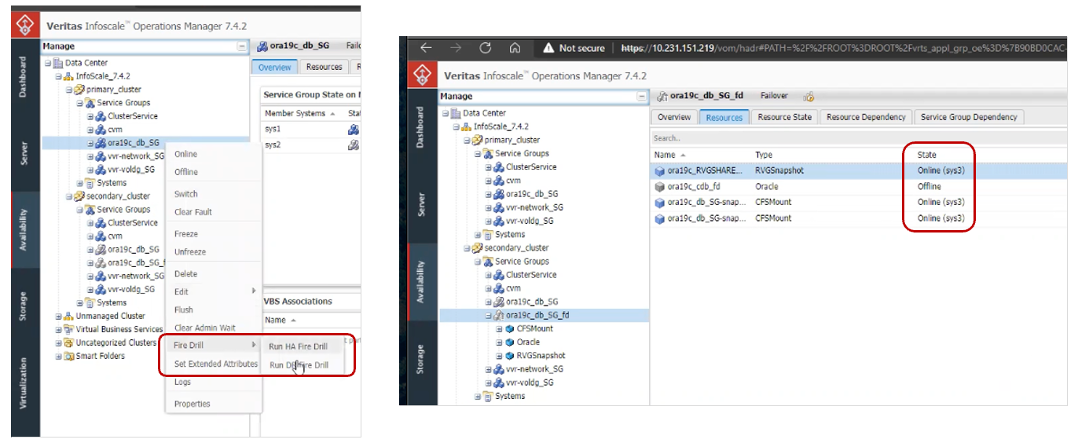
Task: Open the Resource Dependency tab
Action: [x=865, y=117]
